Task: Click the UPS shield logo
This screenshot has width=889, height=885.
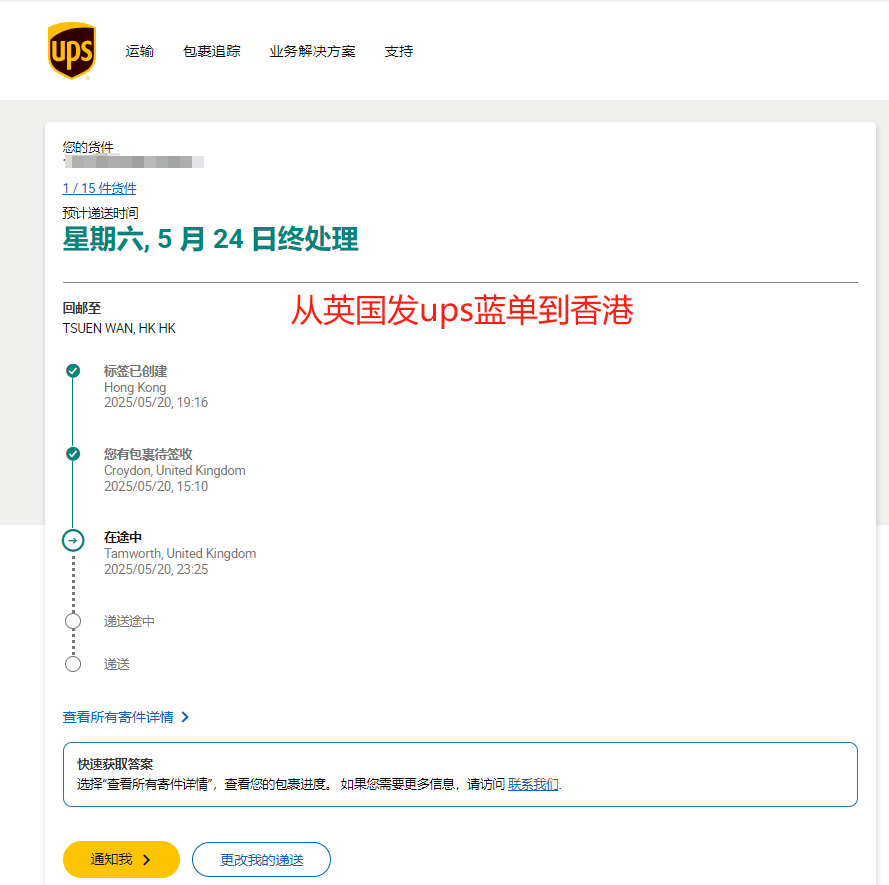Action: (x=72, y=50)
